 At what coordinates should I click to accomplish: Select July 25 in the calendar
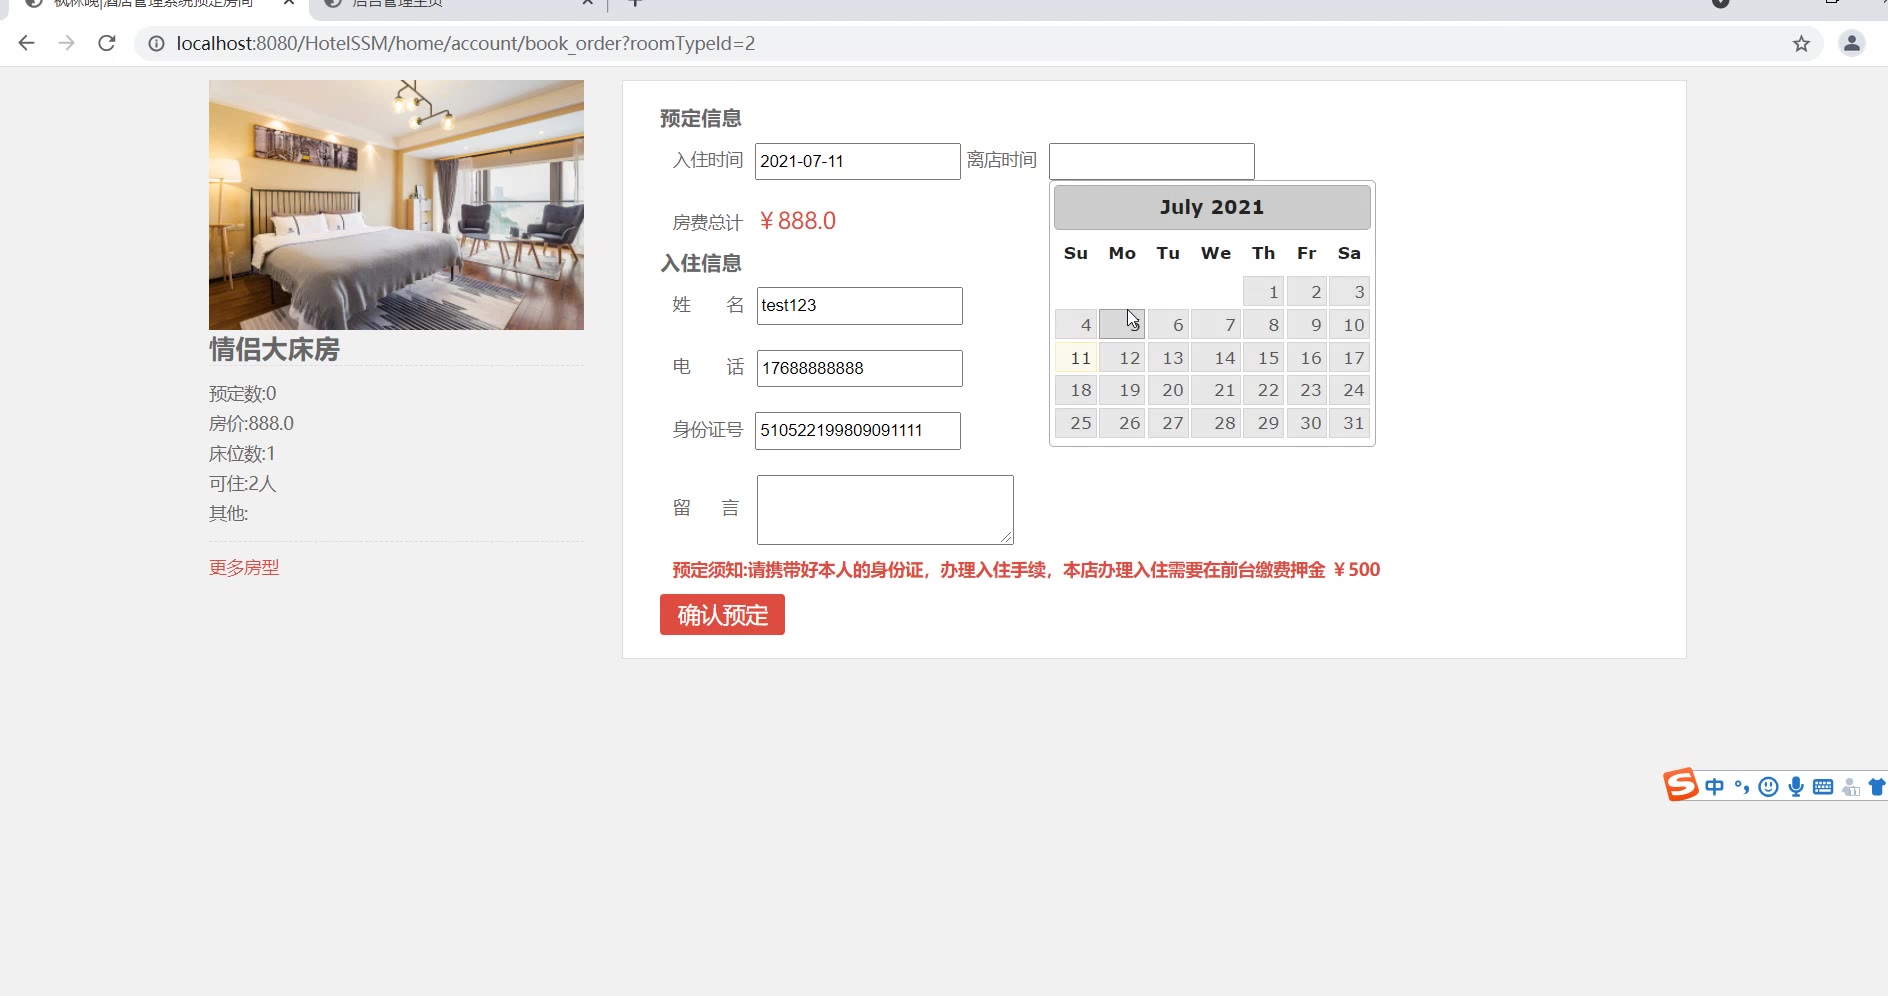coord(1075,423)
